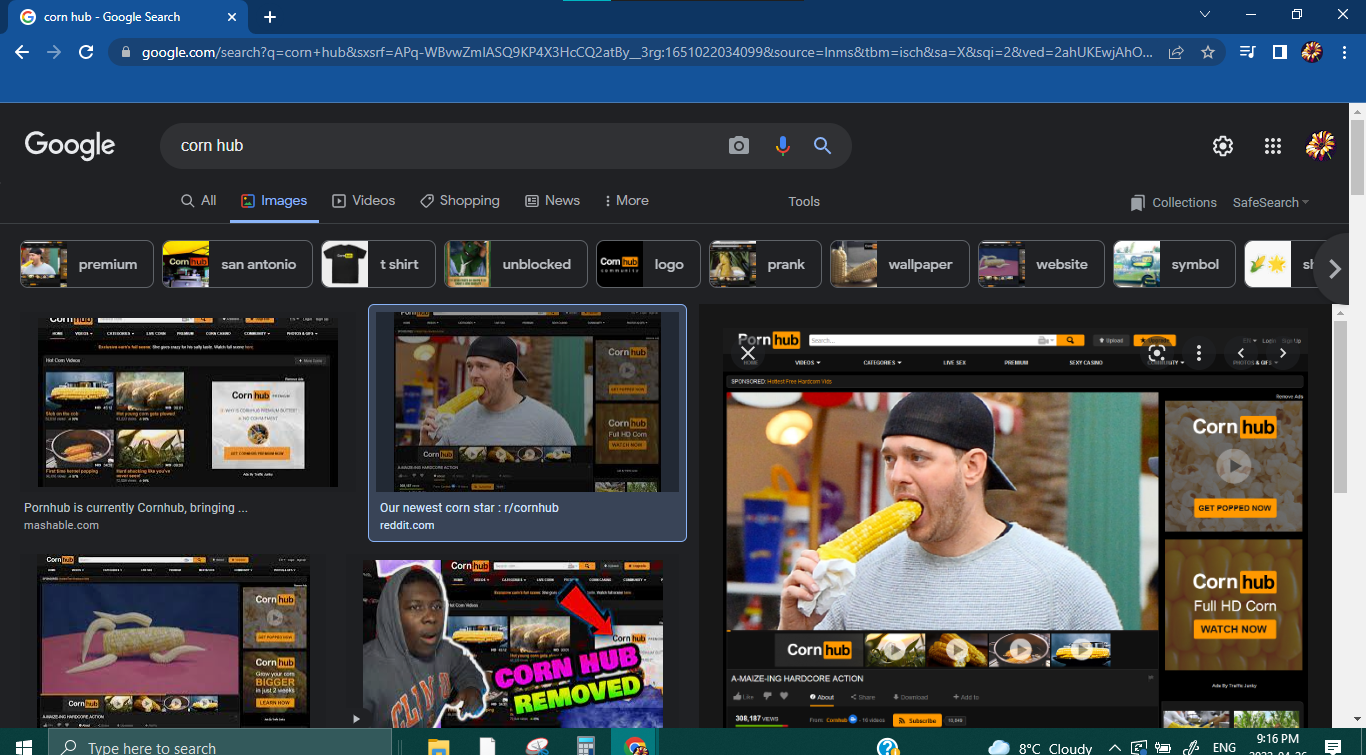Click the Google Lens icon on preview
1366x755 pixels.
click(x=1157, y=353)
